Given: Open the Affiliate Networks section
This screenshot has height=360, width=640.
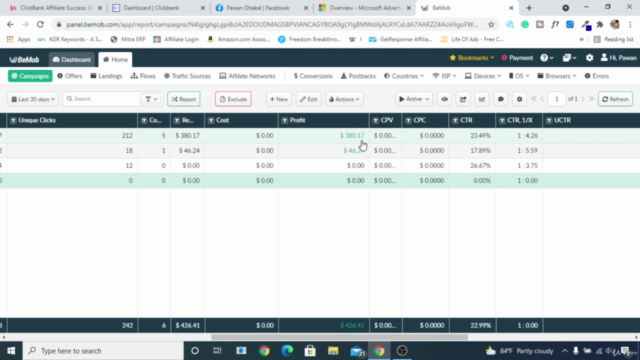Looking at the screenshot, I should (x=247, y=76).
